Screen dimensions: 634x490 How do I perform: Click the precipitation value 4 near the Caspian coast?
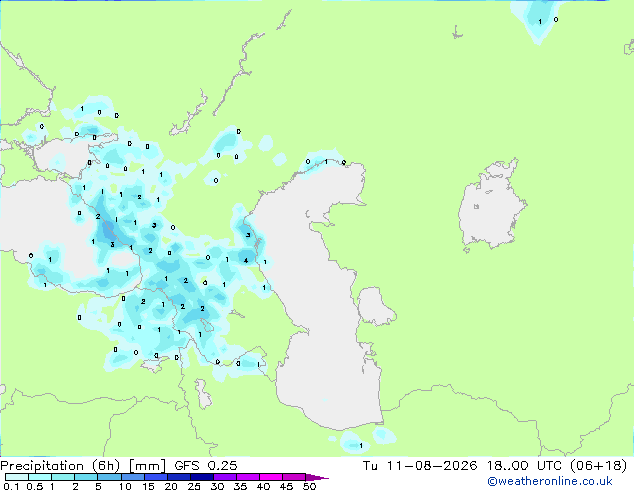(246, 261)
